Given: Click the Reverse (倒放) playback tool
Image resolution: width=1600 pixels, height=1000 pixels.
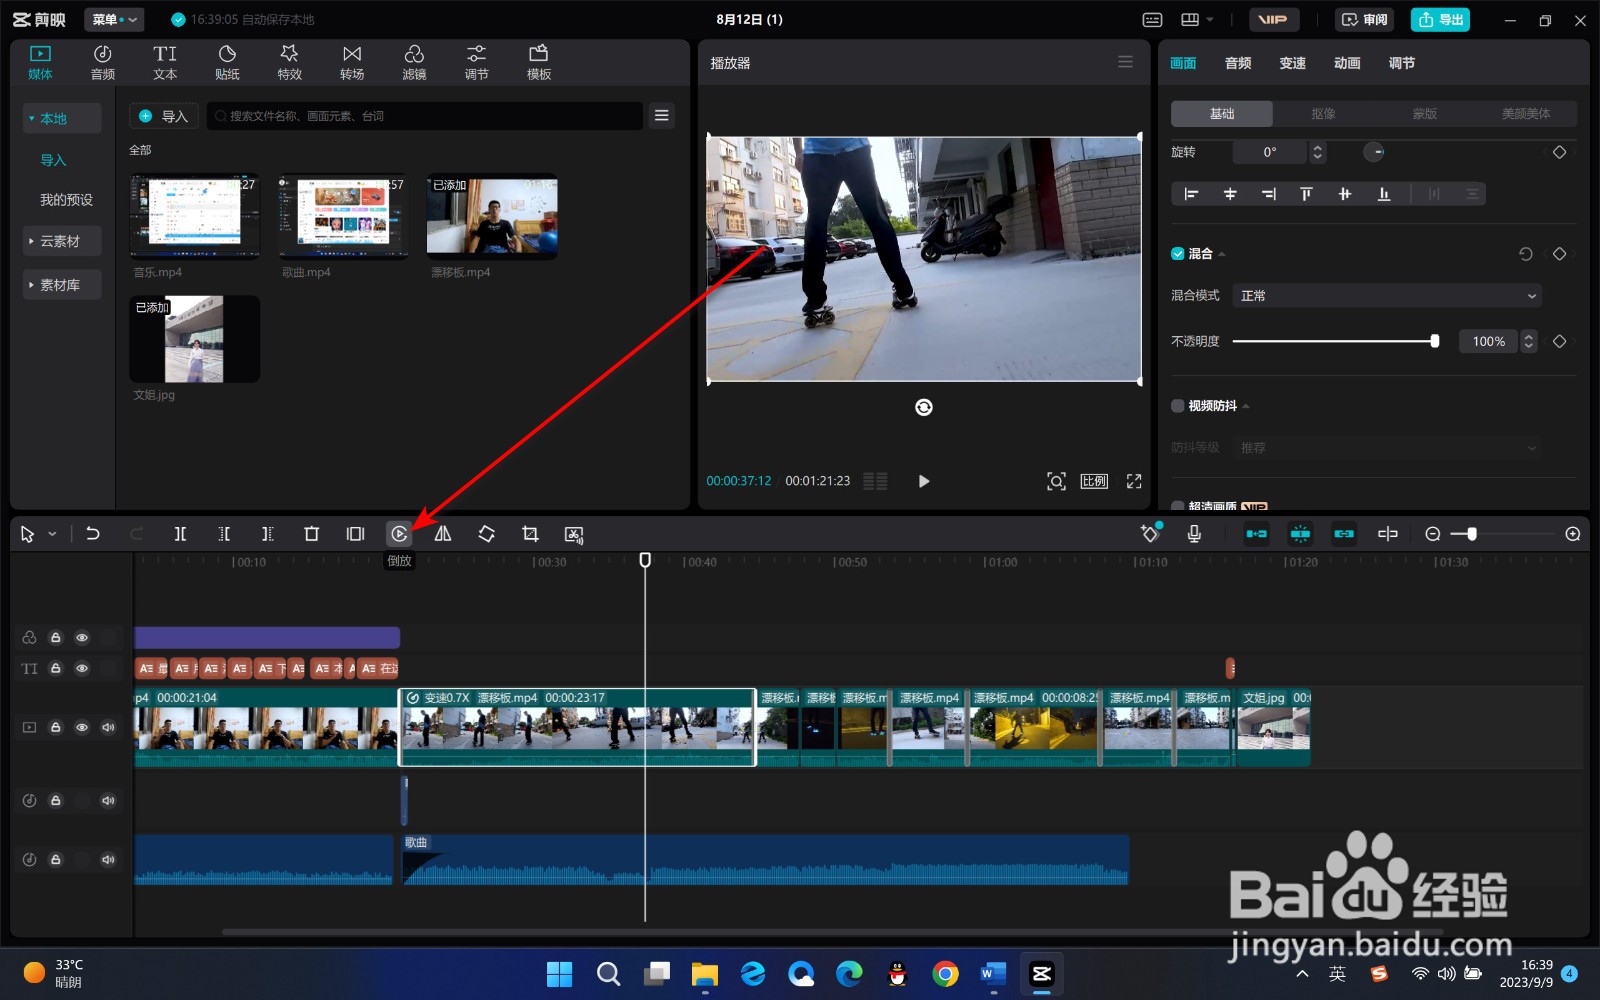Looking at the screenshot, I should [399, 534].
